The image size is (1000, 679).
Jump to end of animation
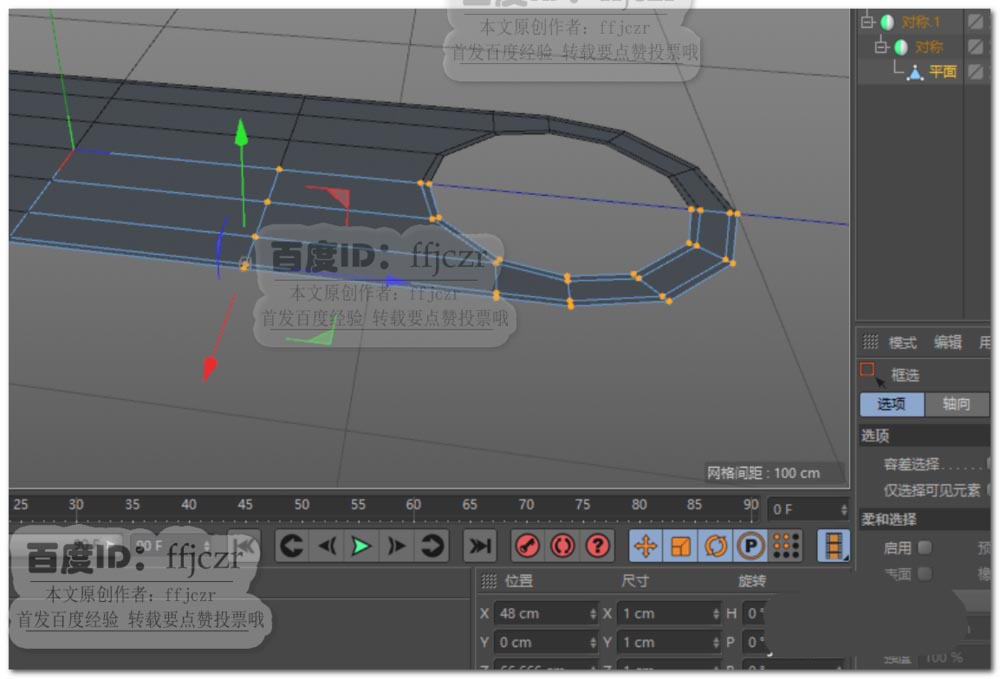[479, 546]
